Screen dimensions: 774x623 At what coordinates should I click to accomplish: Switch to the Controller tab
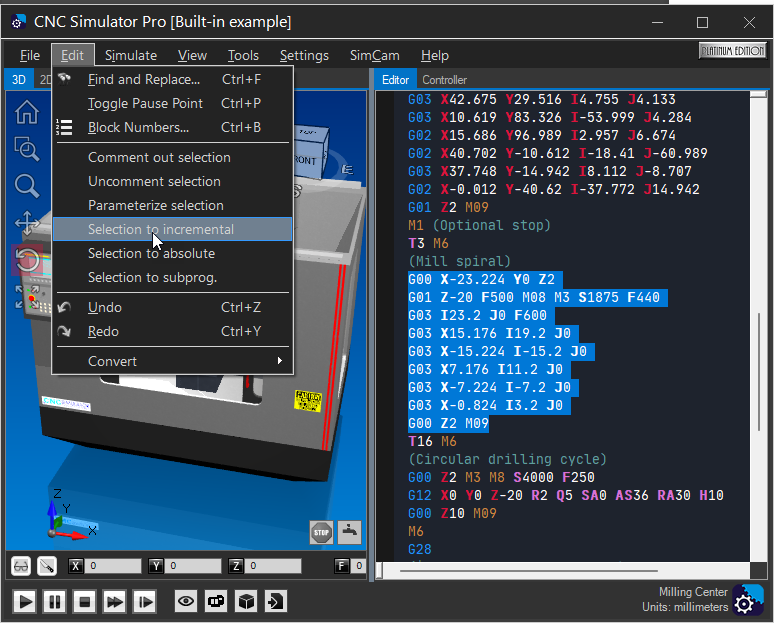coord(444,80)
